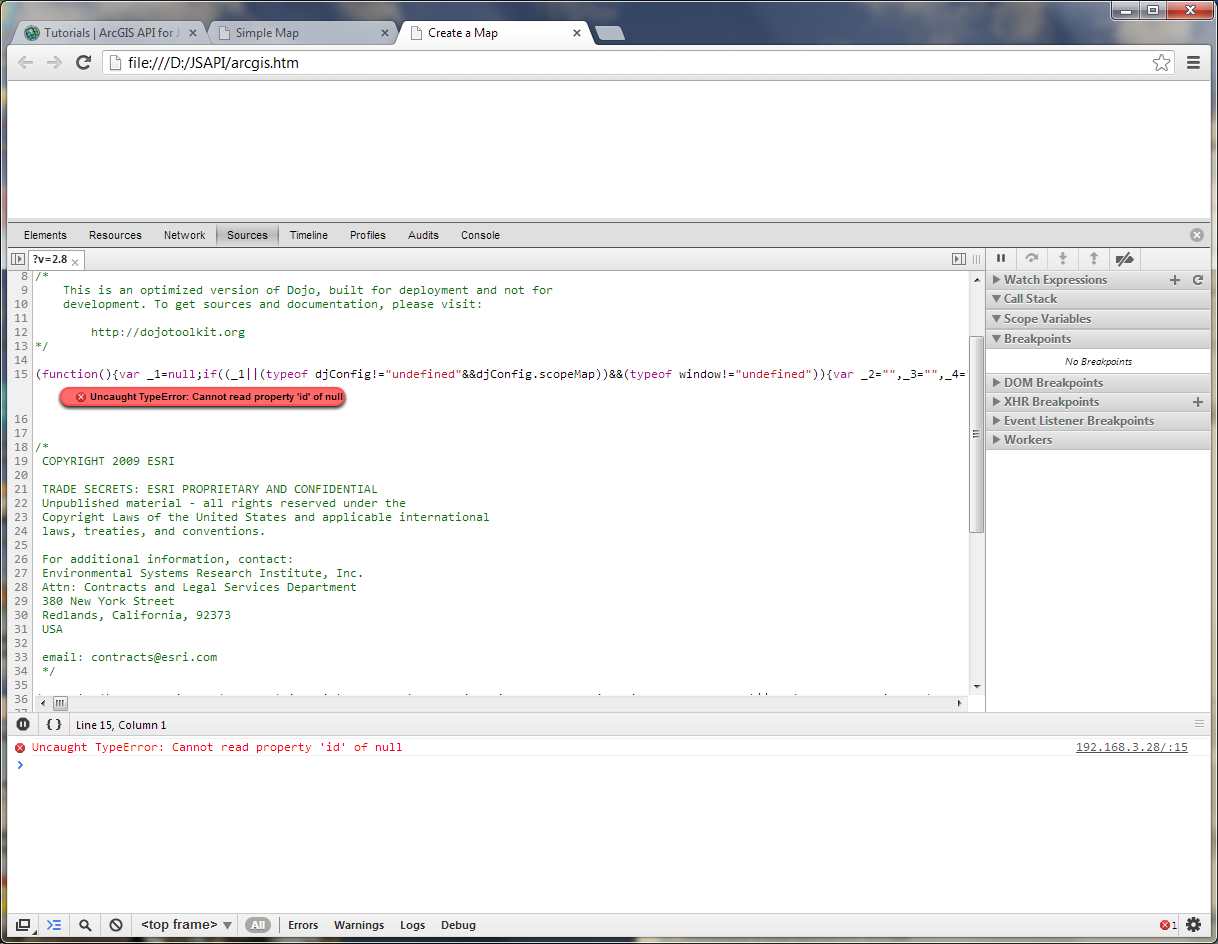This screenshot has height=944, width=1218.
Task: Toggle pause on exceptions button
Action: tap(23, 724)
